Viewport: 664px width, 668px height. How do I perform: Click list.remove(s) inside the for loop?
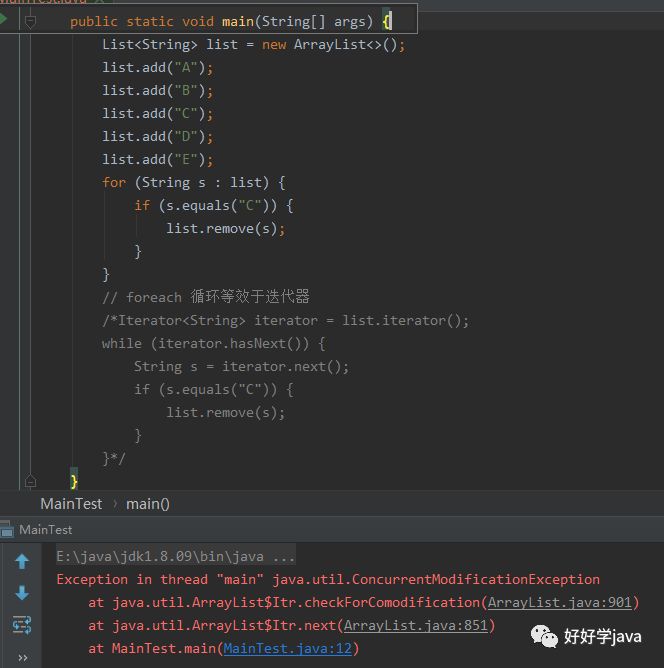click(225, 228)
